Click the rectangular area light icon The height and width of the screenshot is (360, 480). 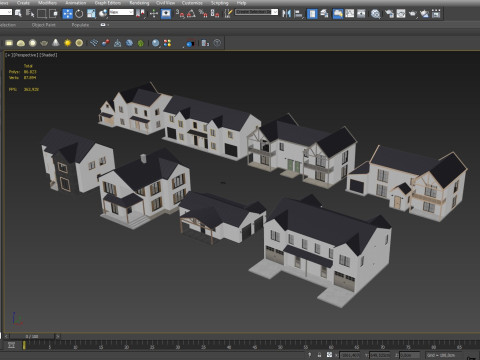pyautogui.click(x=9, y=43)
